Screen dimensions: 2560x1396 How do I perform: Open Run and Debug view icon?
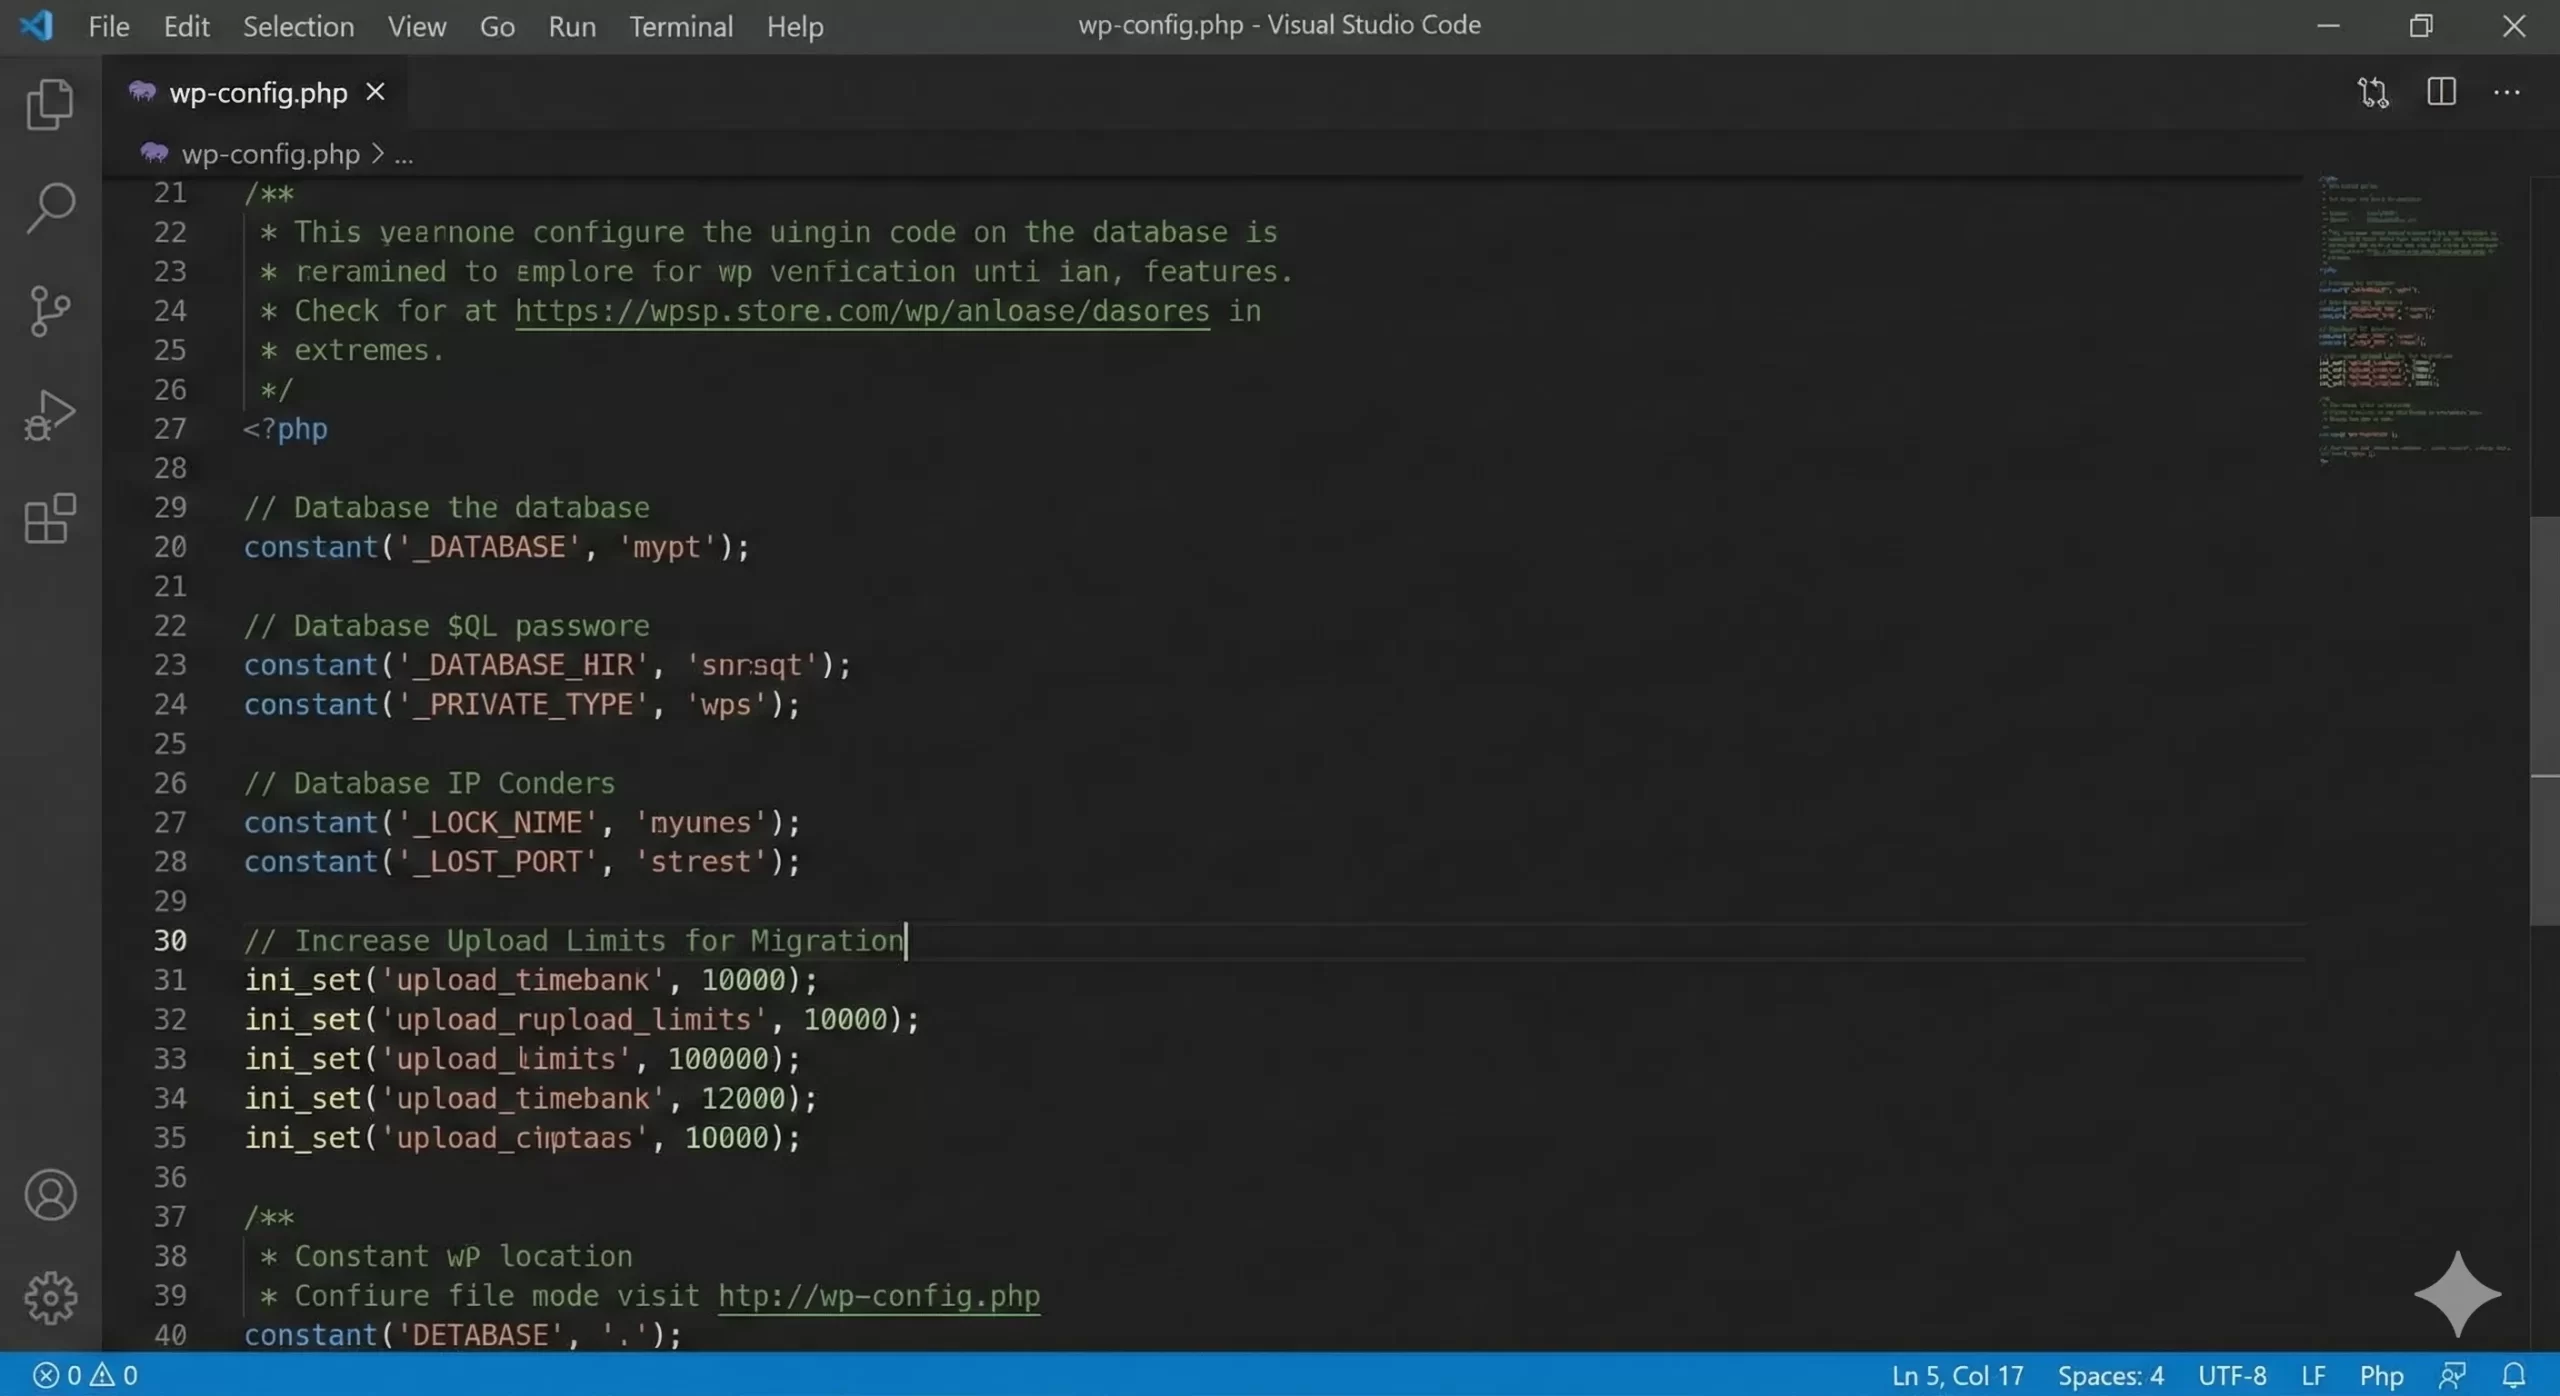[50, 415]
